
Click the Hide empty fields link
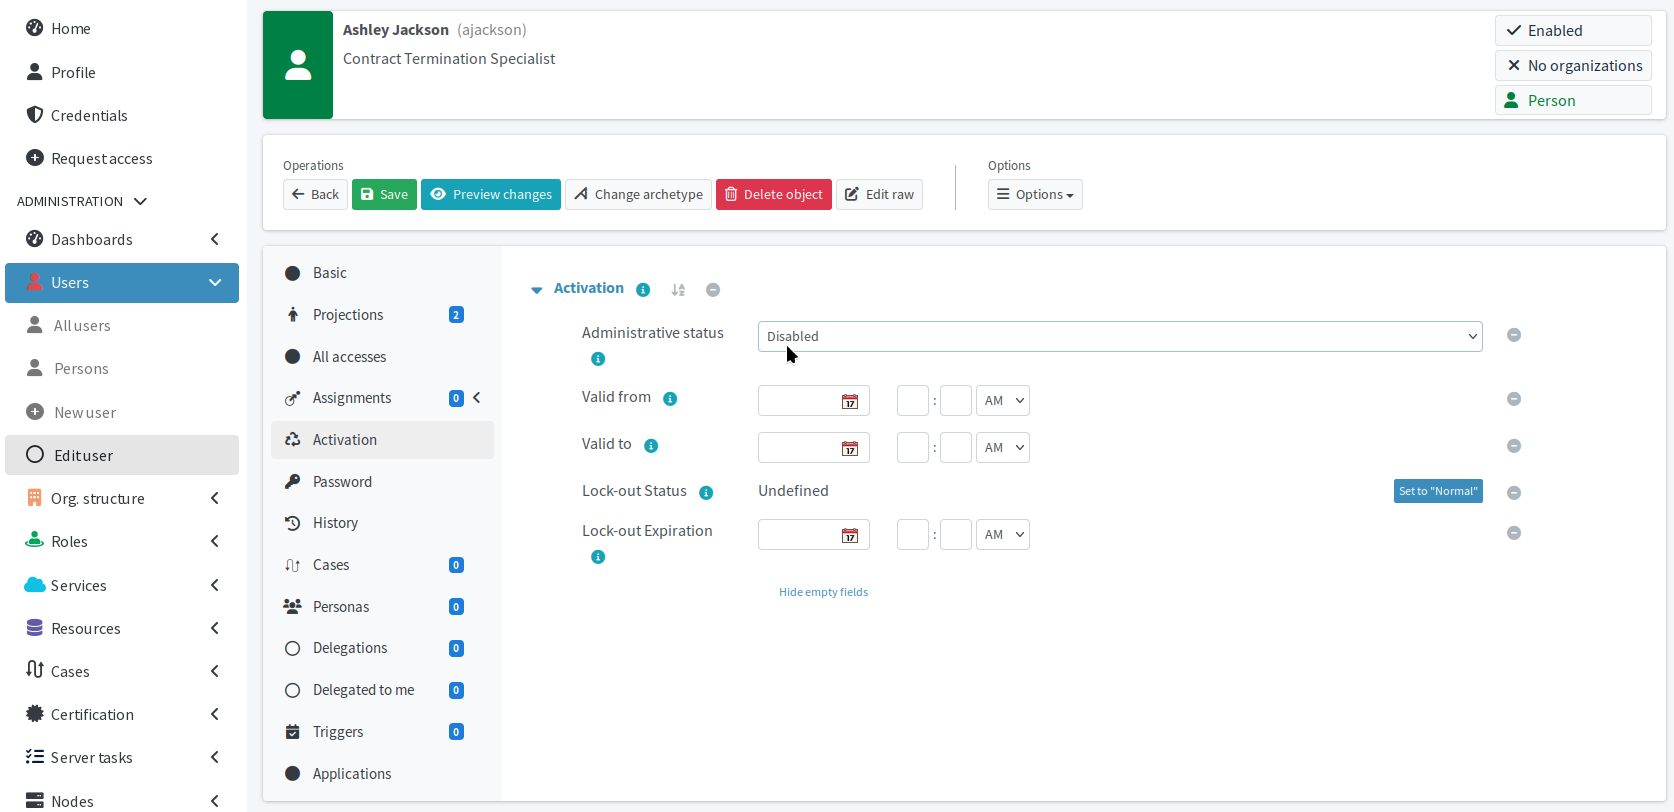(x=823, y=592)
